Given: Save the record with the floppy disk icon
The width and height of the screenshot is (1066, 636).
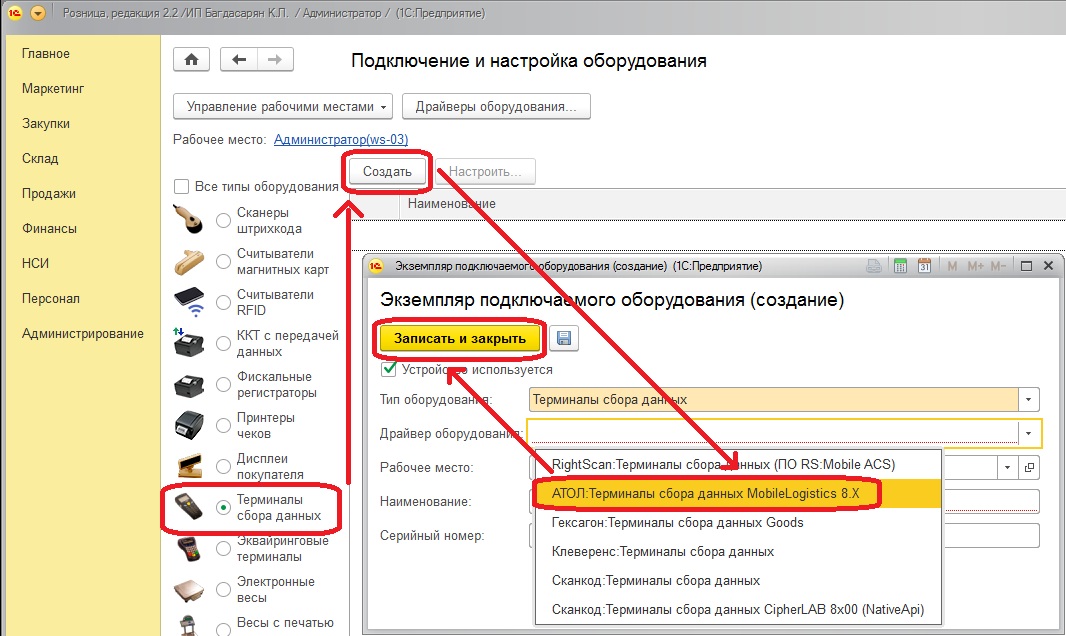Looking at the screenshot, I should tap(564, 338).
